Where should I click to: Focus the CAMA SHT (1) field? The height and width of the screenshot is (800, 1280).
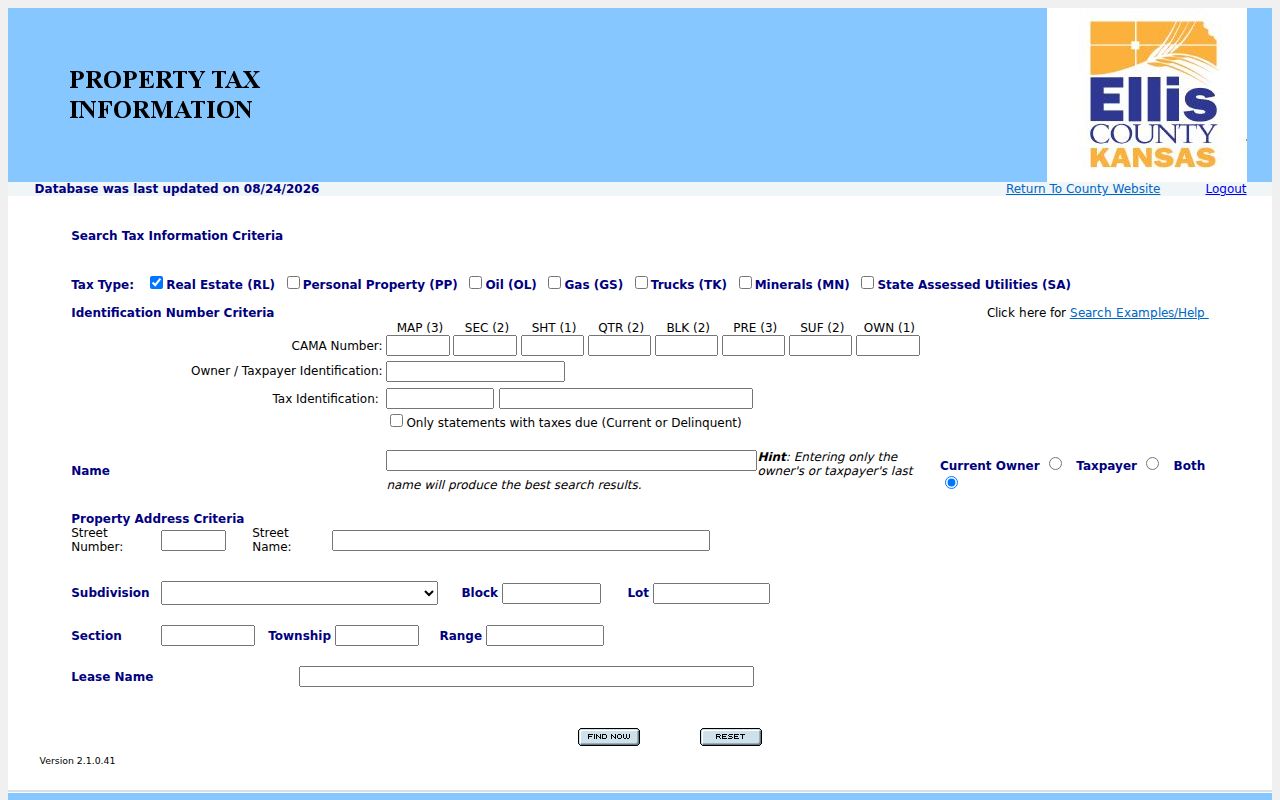552,346
